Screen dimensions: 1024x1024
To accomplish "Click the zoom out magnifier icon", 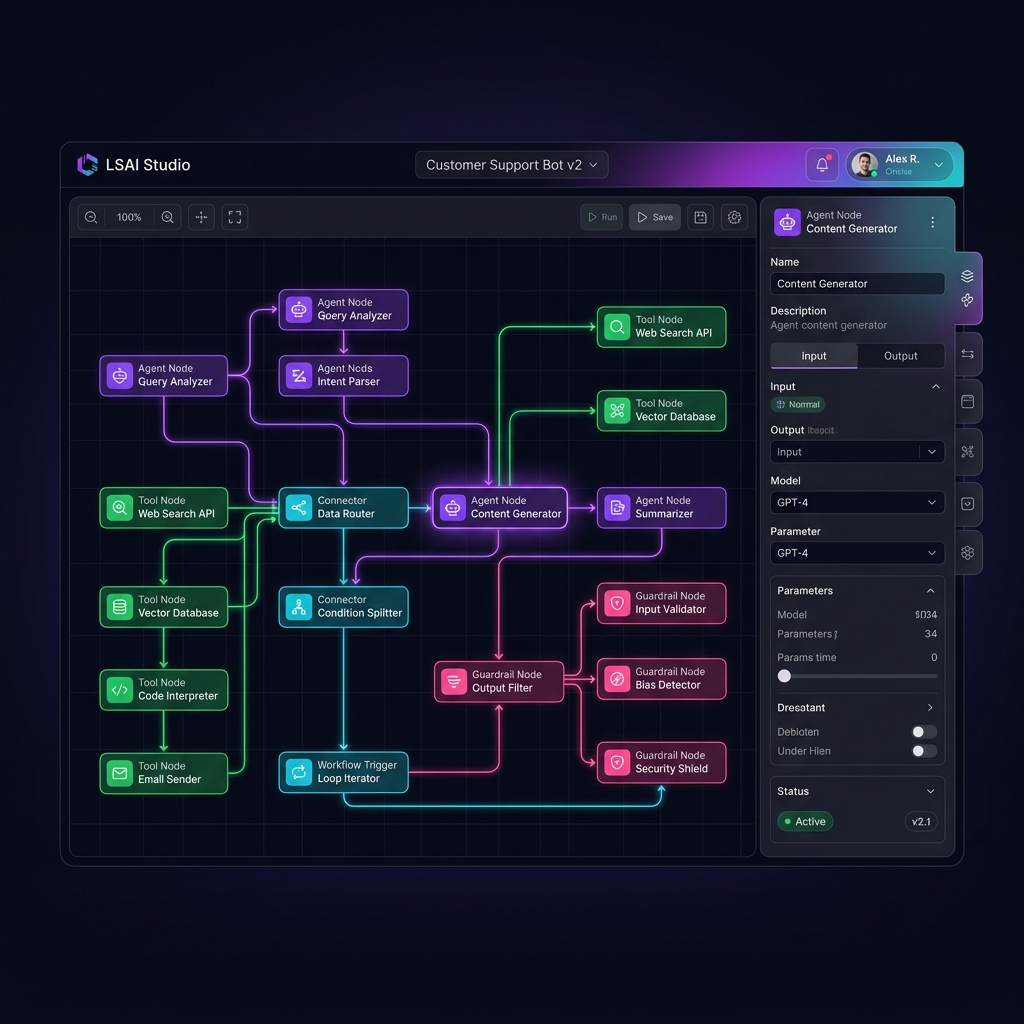I will pos(91,217).
